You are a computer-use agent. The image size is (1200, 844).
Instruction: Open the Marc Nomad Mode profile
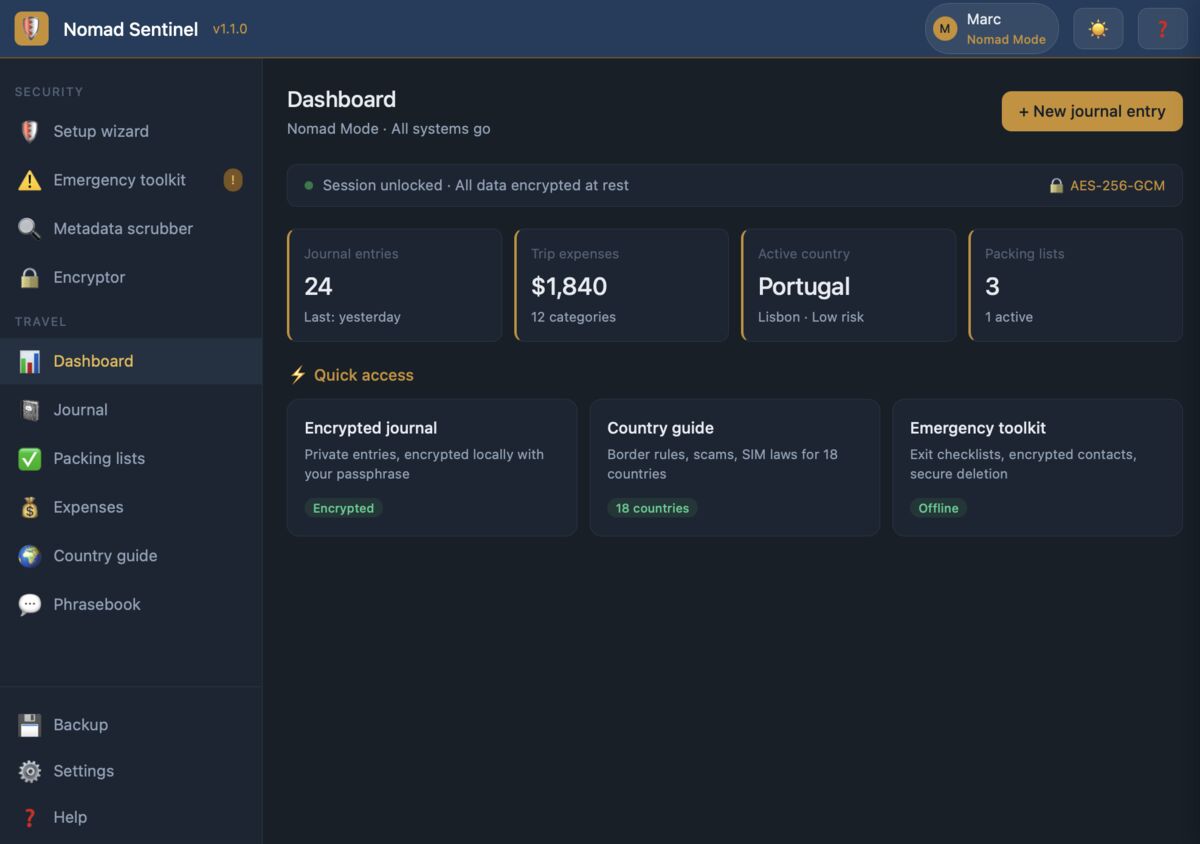[992, 29]
